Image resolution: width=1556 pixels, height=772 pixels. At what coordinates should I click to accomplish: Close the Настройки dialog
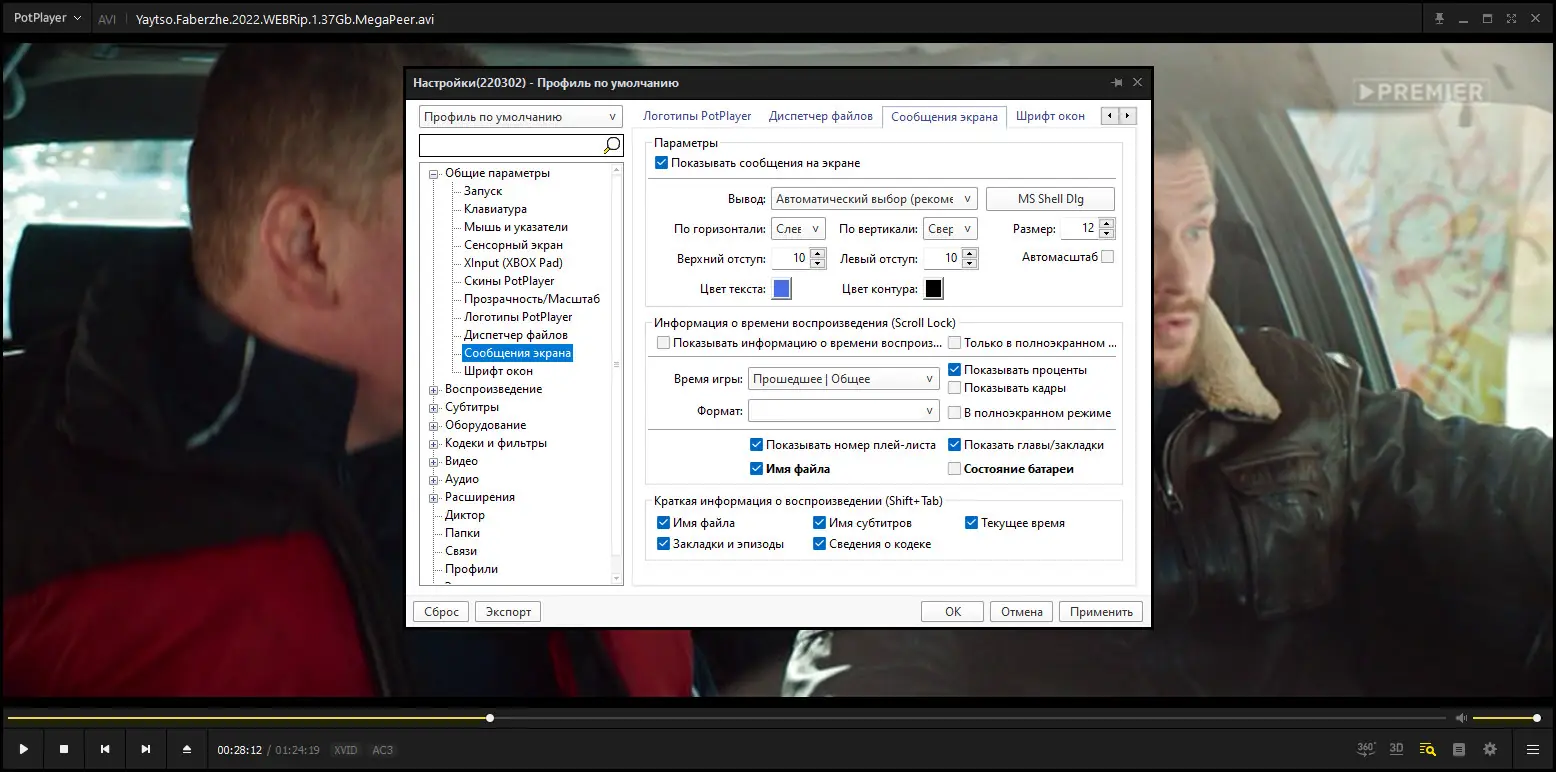point(1137,83)
